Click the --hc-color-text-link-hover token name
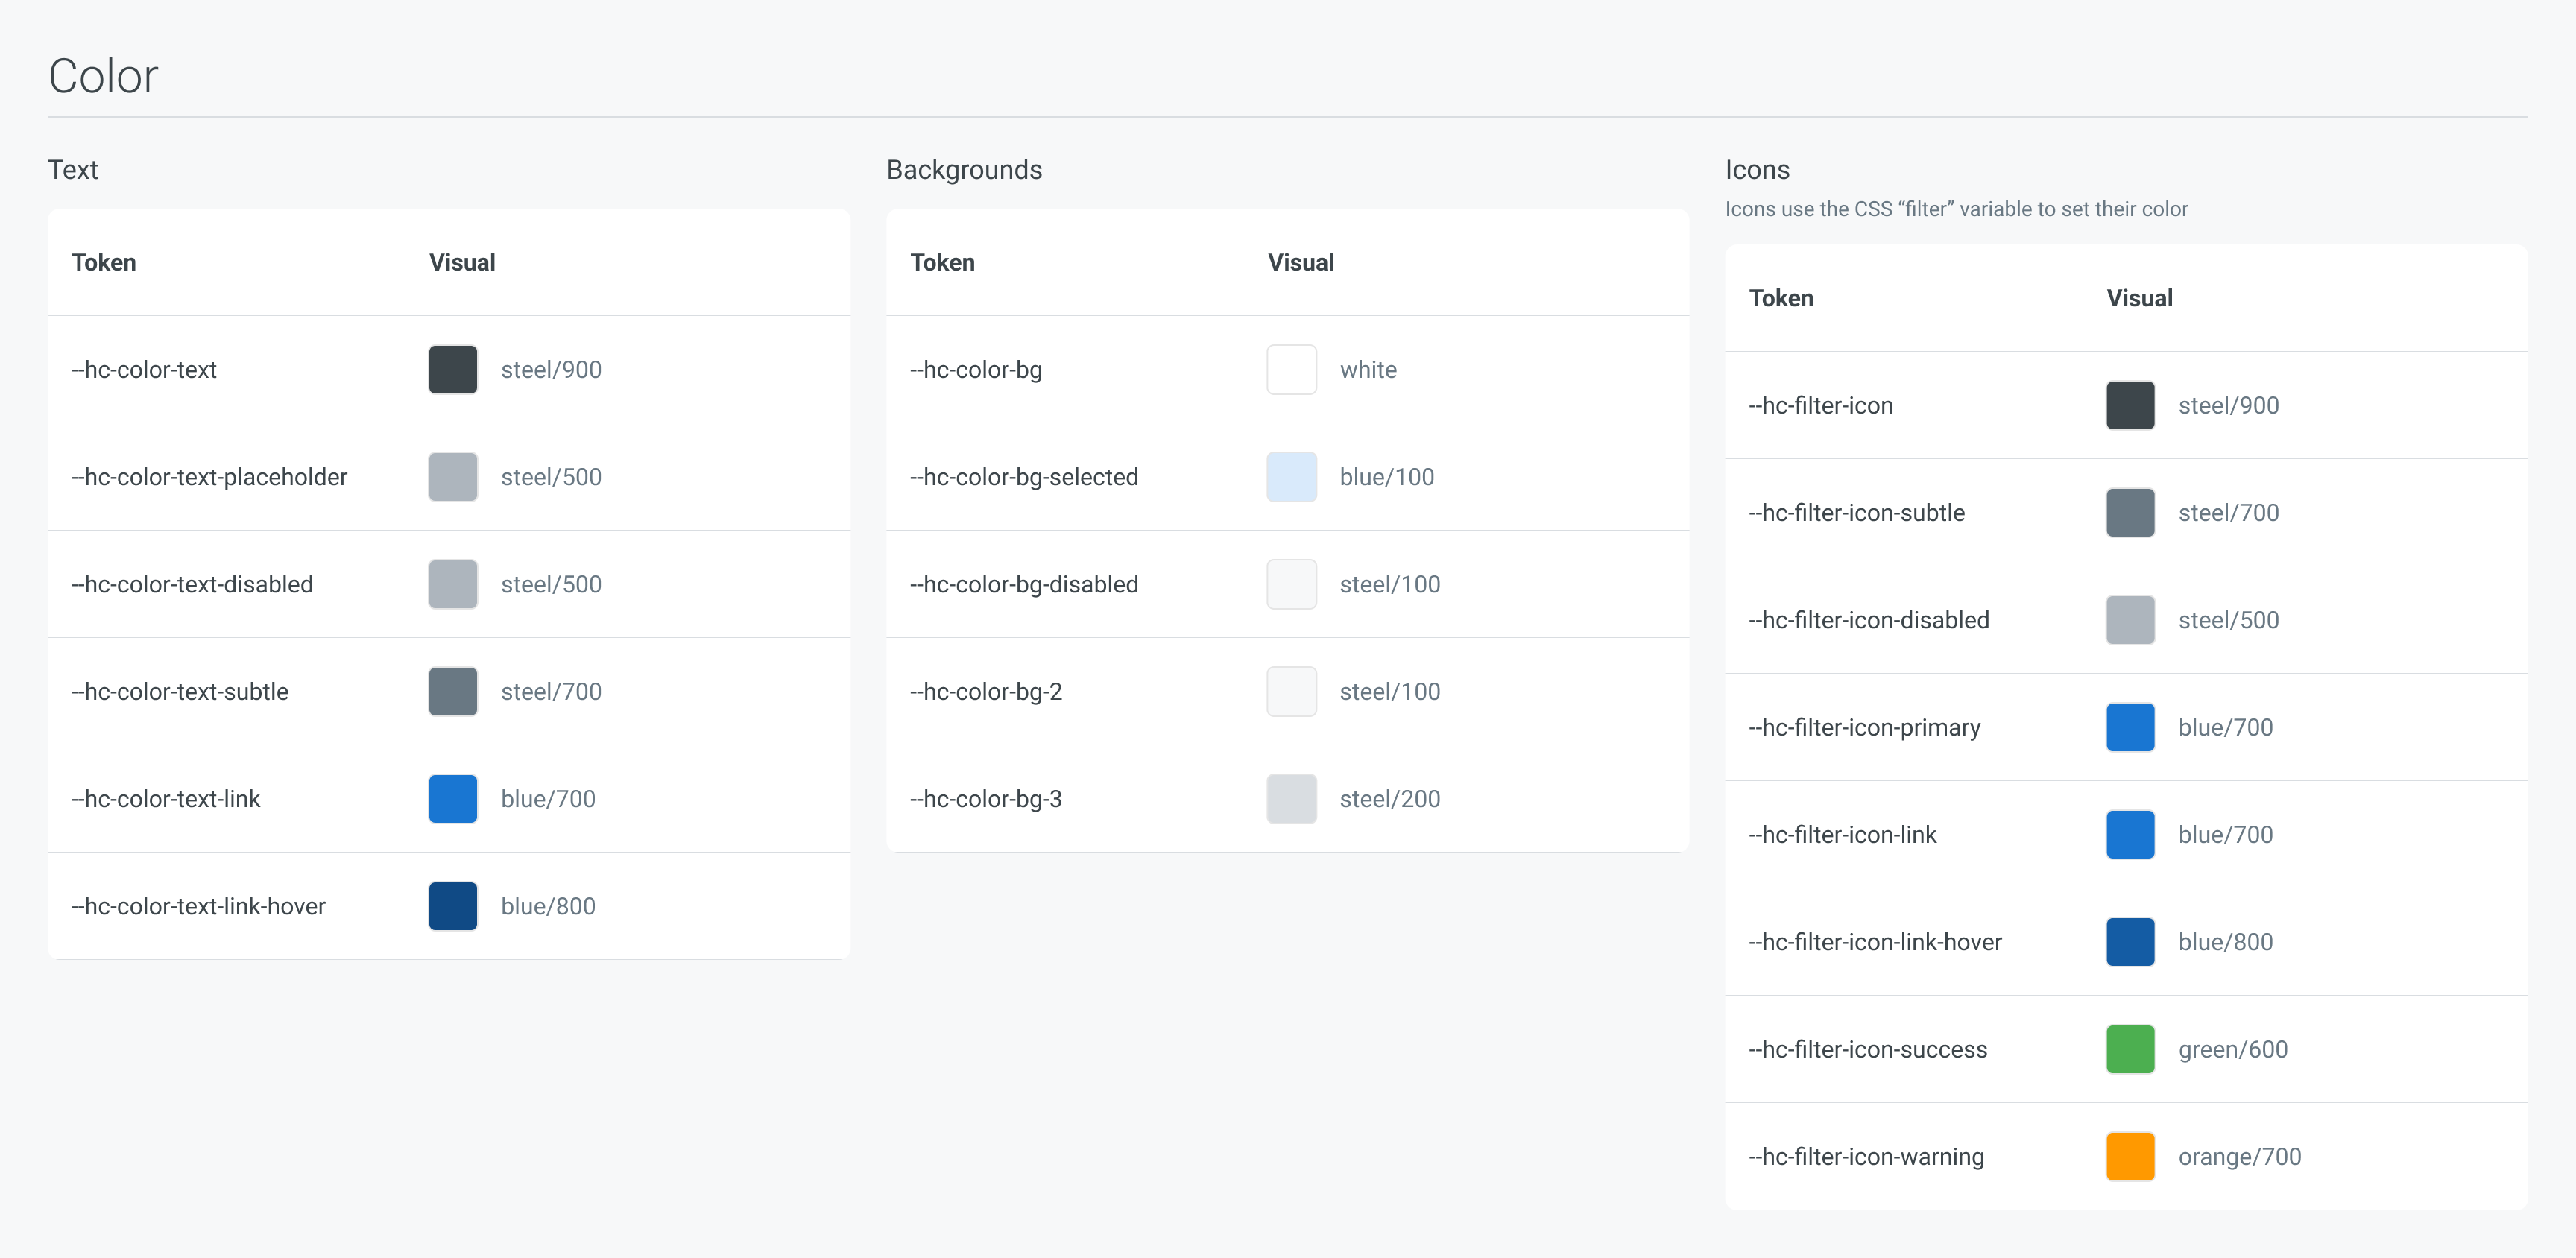This screenshot has width=2576, height=1258. [198, 906]
